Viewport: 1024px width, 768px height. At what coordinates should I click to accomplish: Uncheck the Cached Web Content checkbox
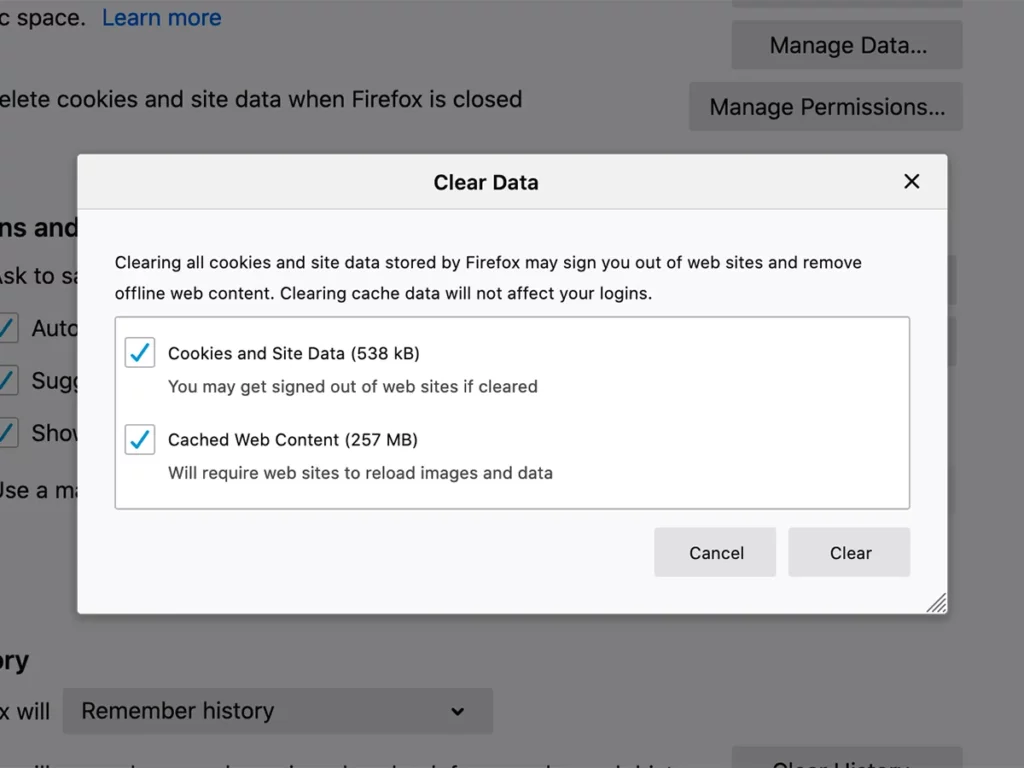pos(140,440)
